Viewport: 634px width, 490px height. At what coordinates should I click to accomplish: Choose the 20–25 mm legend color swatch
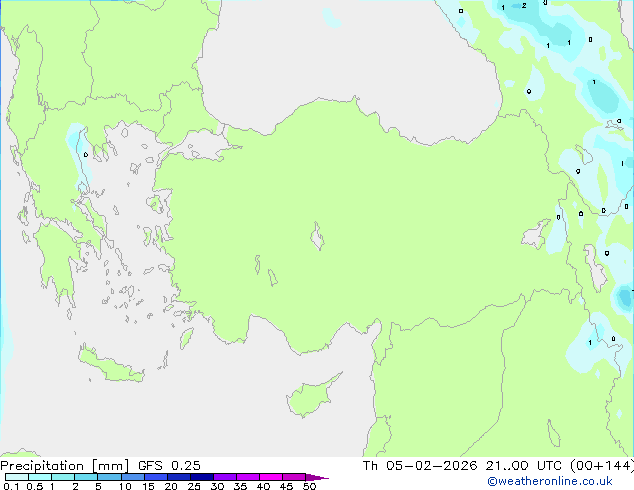click(x=179, y=477)
